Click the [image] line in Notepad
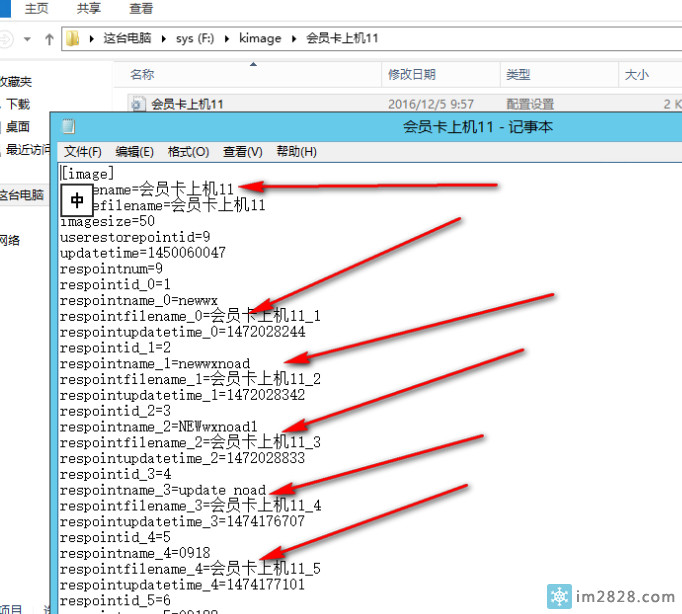The height and width of the screenshot is (614, 682). (87, 174)
